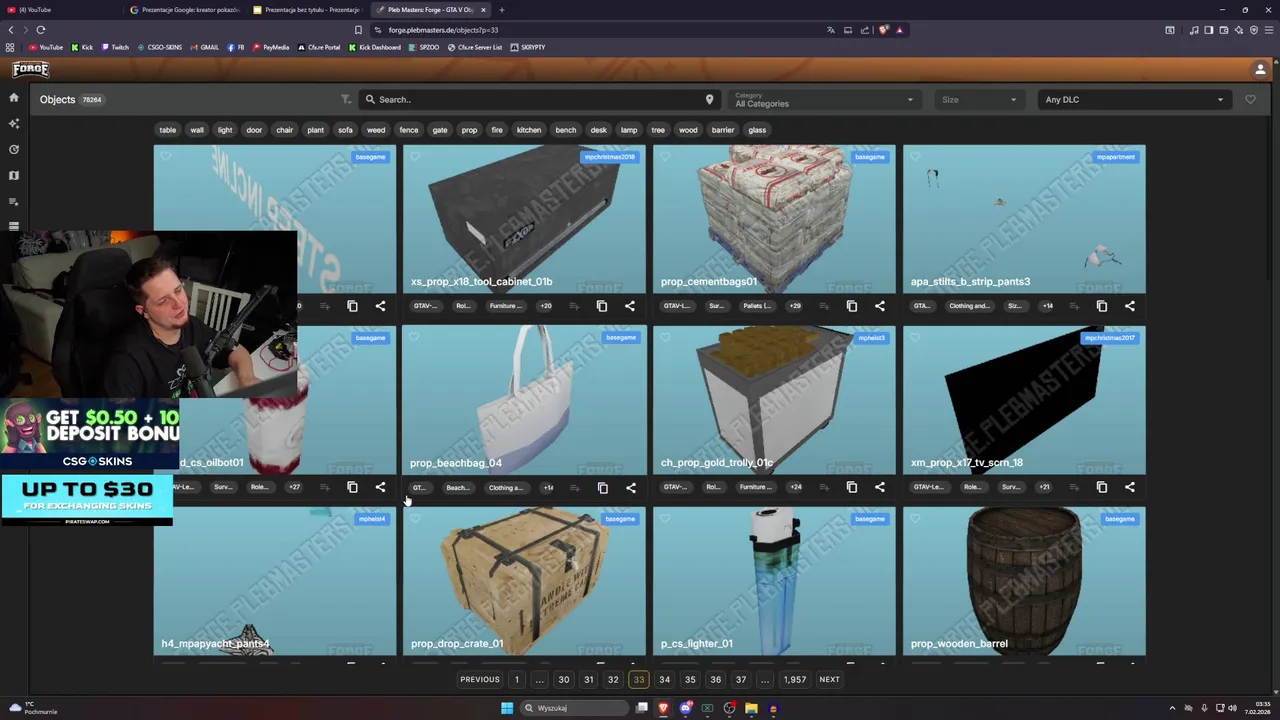Jump to last page 1,957
Viewport: 1280px width, 720px height.
pos(795,680)
